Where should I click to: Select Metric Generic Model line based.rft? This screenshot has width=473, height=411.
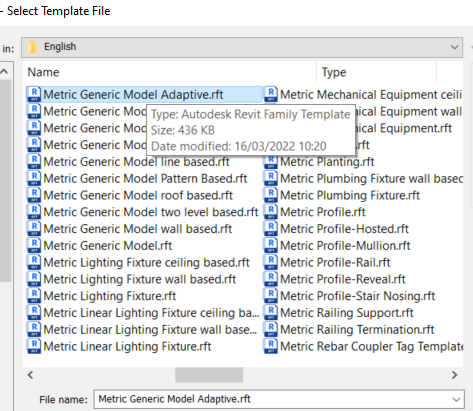(136, 162)
